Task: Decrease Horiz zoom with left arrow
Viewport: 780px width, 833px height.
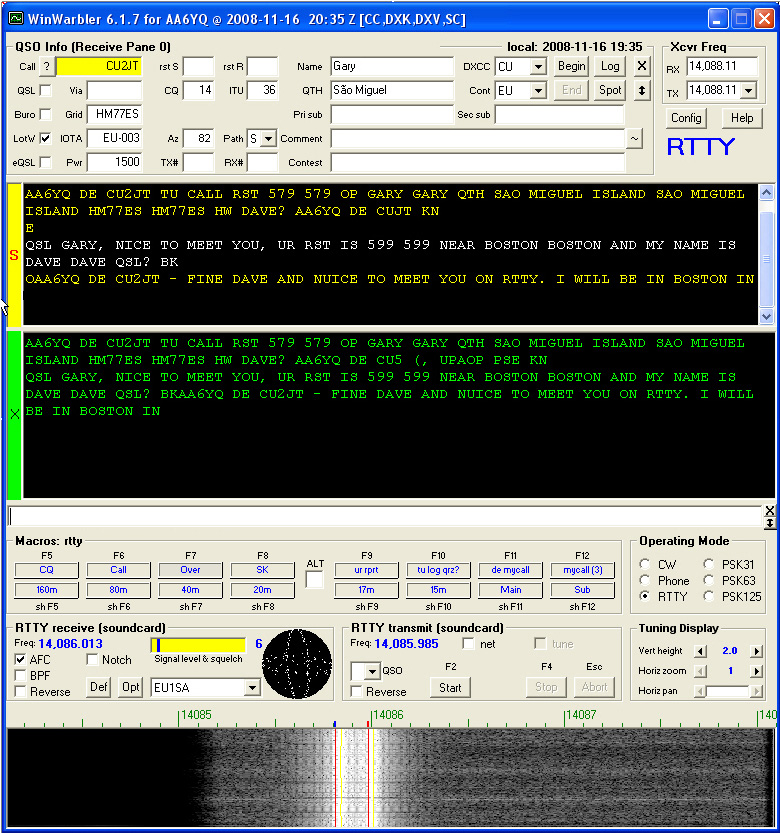Action: point(700,671)
